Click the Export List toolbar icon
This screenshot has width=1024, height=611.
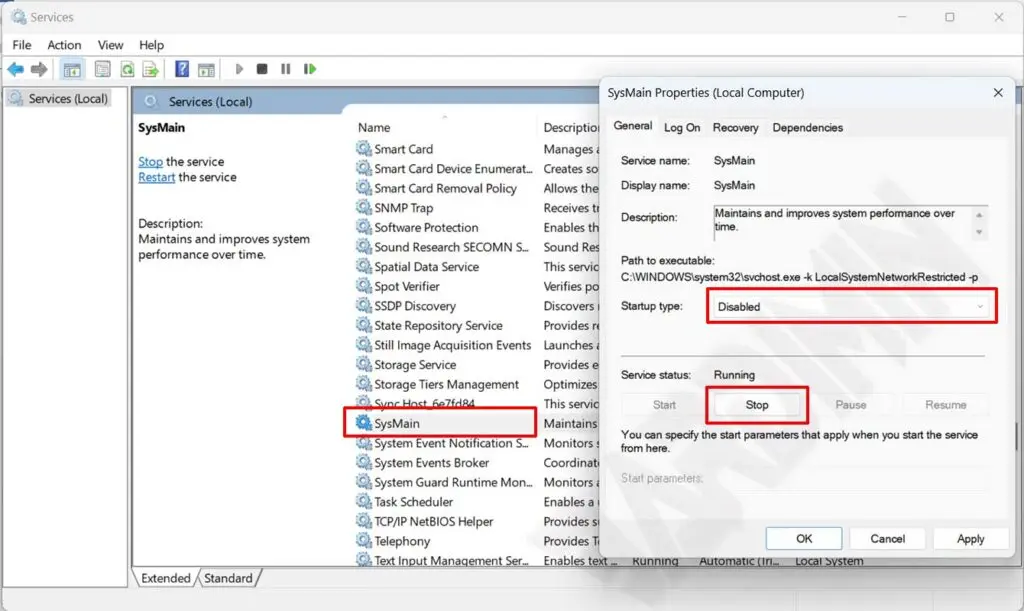[x=151, y=69]
